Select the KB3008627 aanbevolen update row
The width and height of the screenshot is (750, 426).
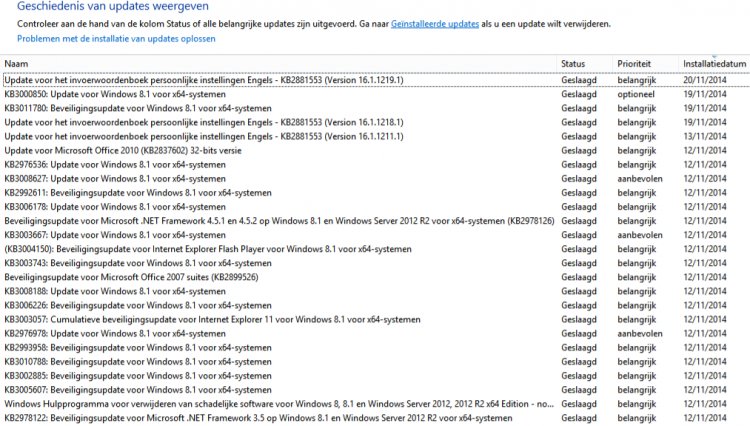point(375,179)
